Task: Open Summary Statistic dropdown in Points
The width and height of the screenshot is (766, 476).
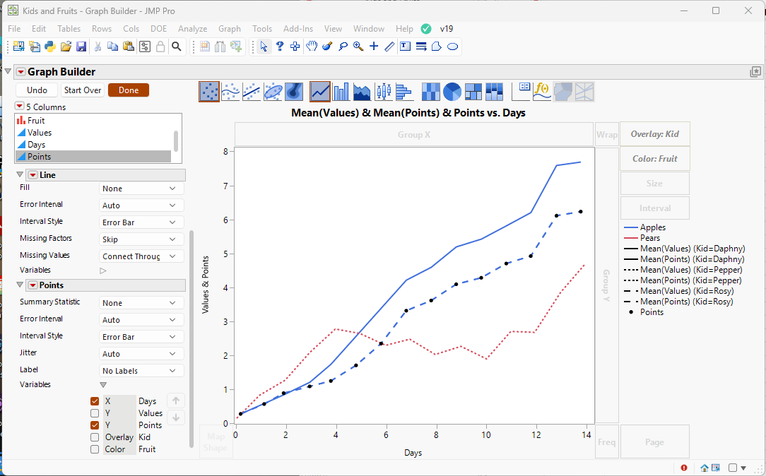Action: pos(141,303)
